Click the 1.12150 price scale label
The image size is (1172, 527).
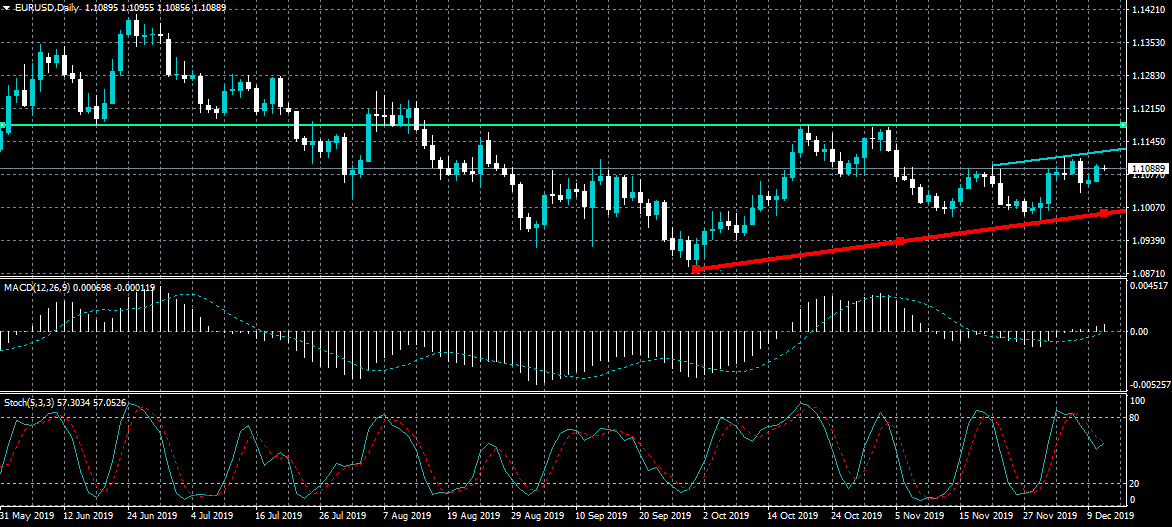(x=1147, y=108)
